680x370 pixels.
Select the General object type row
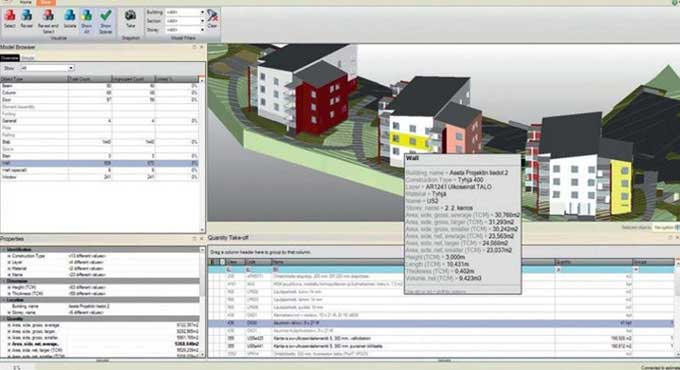tap(99, 121)
